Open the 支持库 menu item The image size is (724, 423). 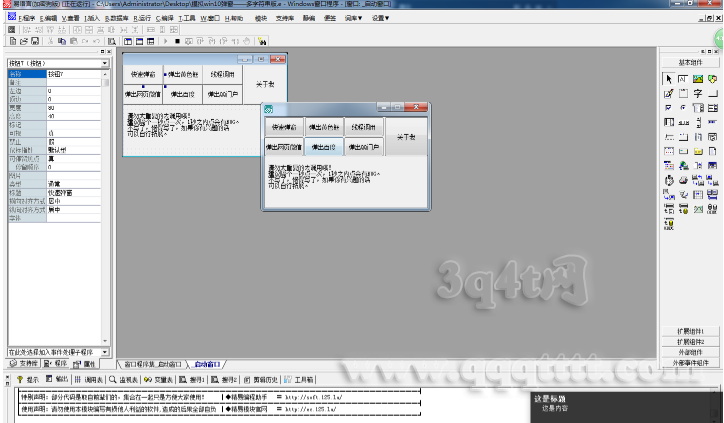tap(285, 18)
